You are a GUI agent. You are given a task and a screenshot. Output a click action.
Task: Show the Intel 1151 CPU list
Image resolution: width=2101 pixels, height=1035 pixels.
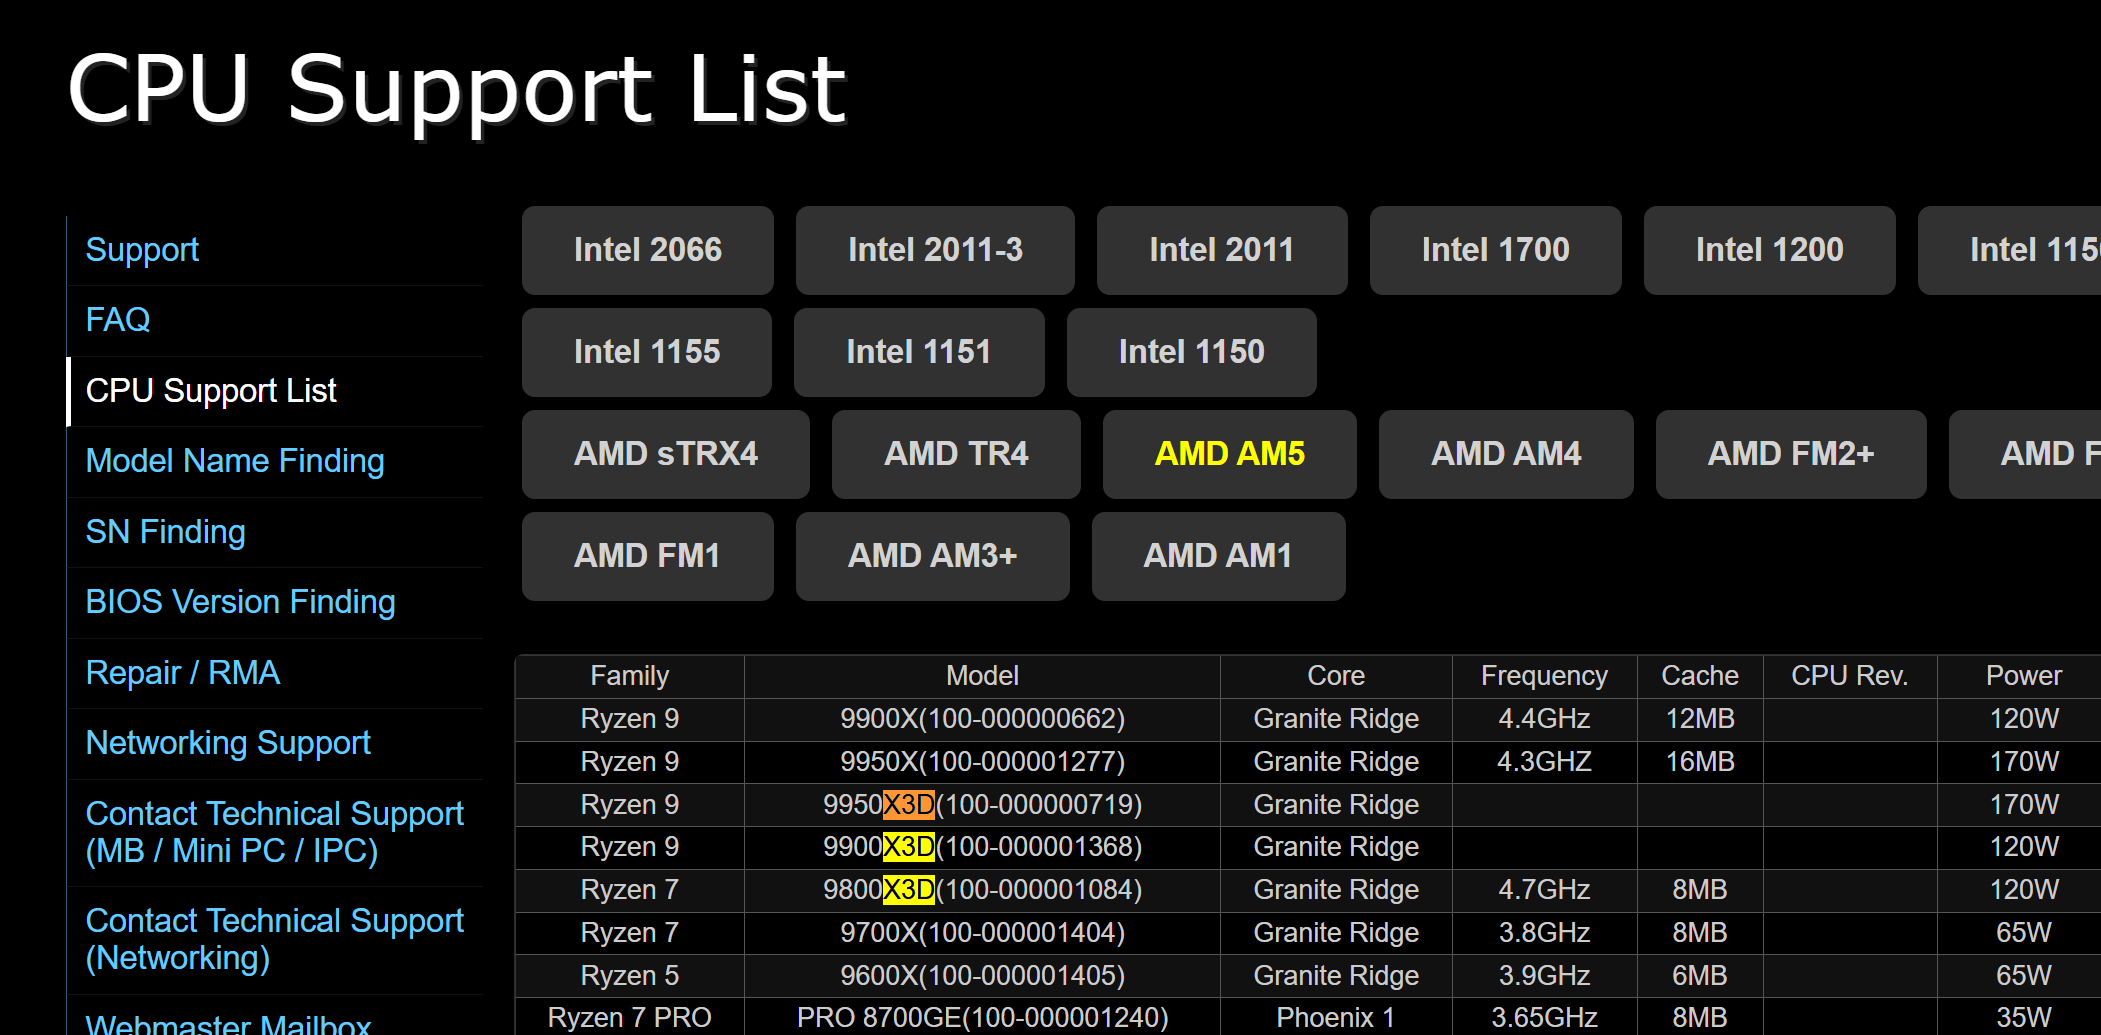918,352
